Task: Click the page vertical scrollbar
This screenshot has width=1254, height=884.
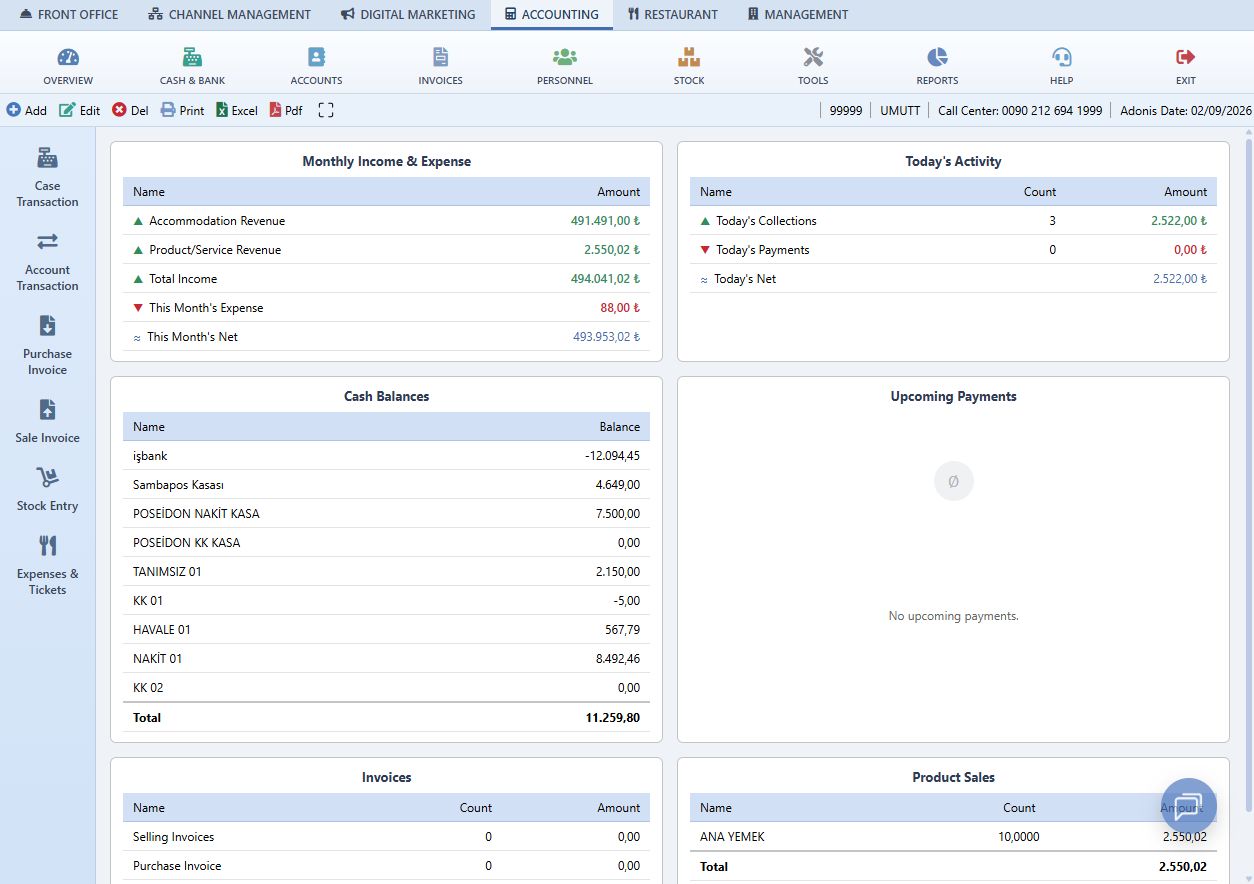Action: click(1248, 474)
